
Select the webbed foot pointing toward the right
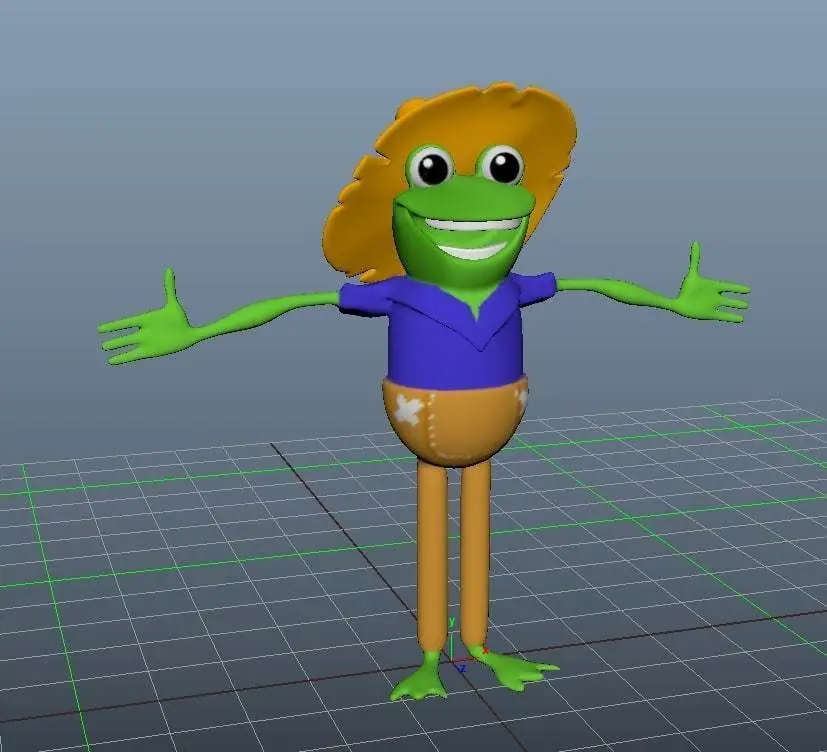514,669
